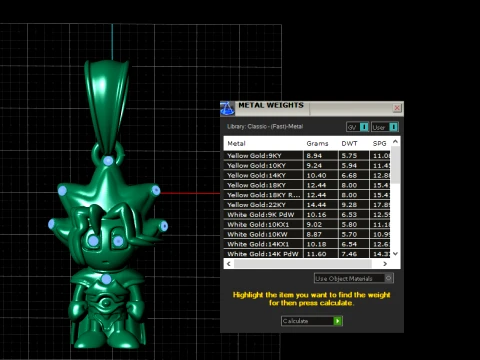Screen dimensions: 480x360
Task: Click the horizontal scrollbar track
Action: 303,264
